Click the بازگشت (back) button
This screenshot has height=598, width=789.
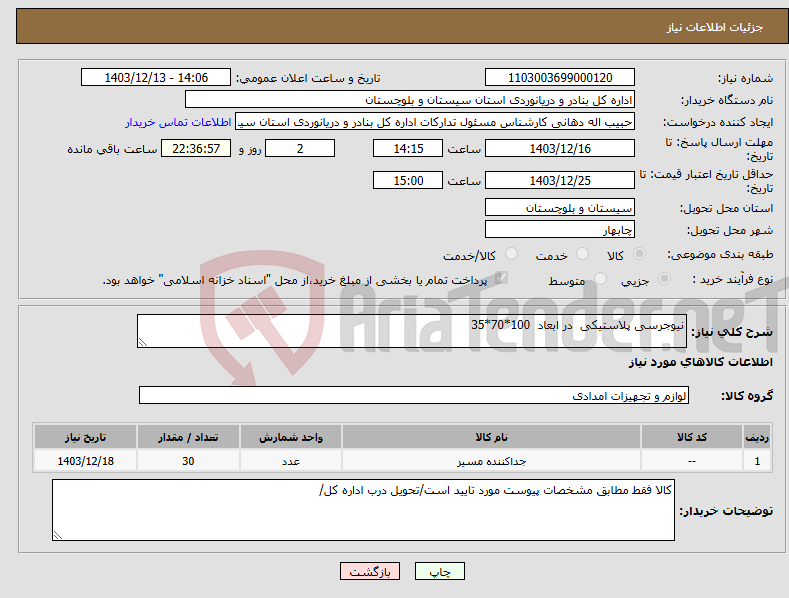click(x=370, y=571)
